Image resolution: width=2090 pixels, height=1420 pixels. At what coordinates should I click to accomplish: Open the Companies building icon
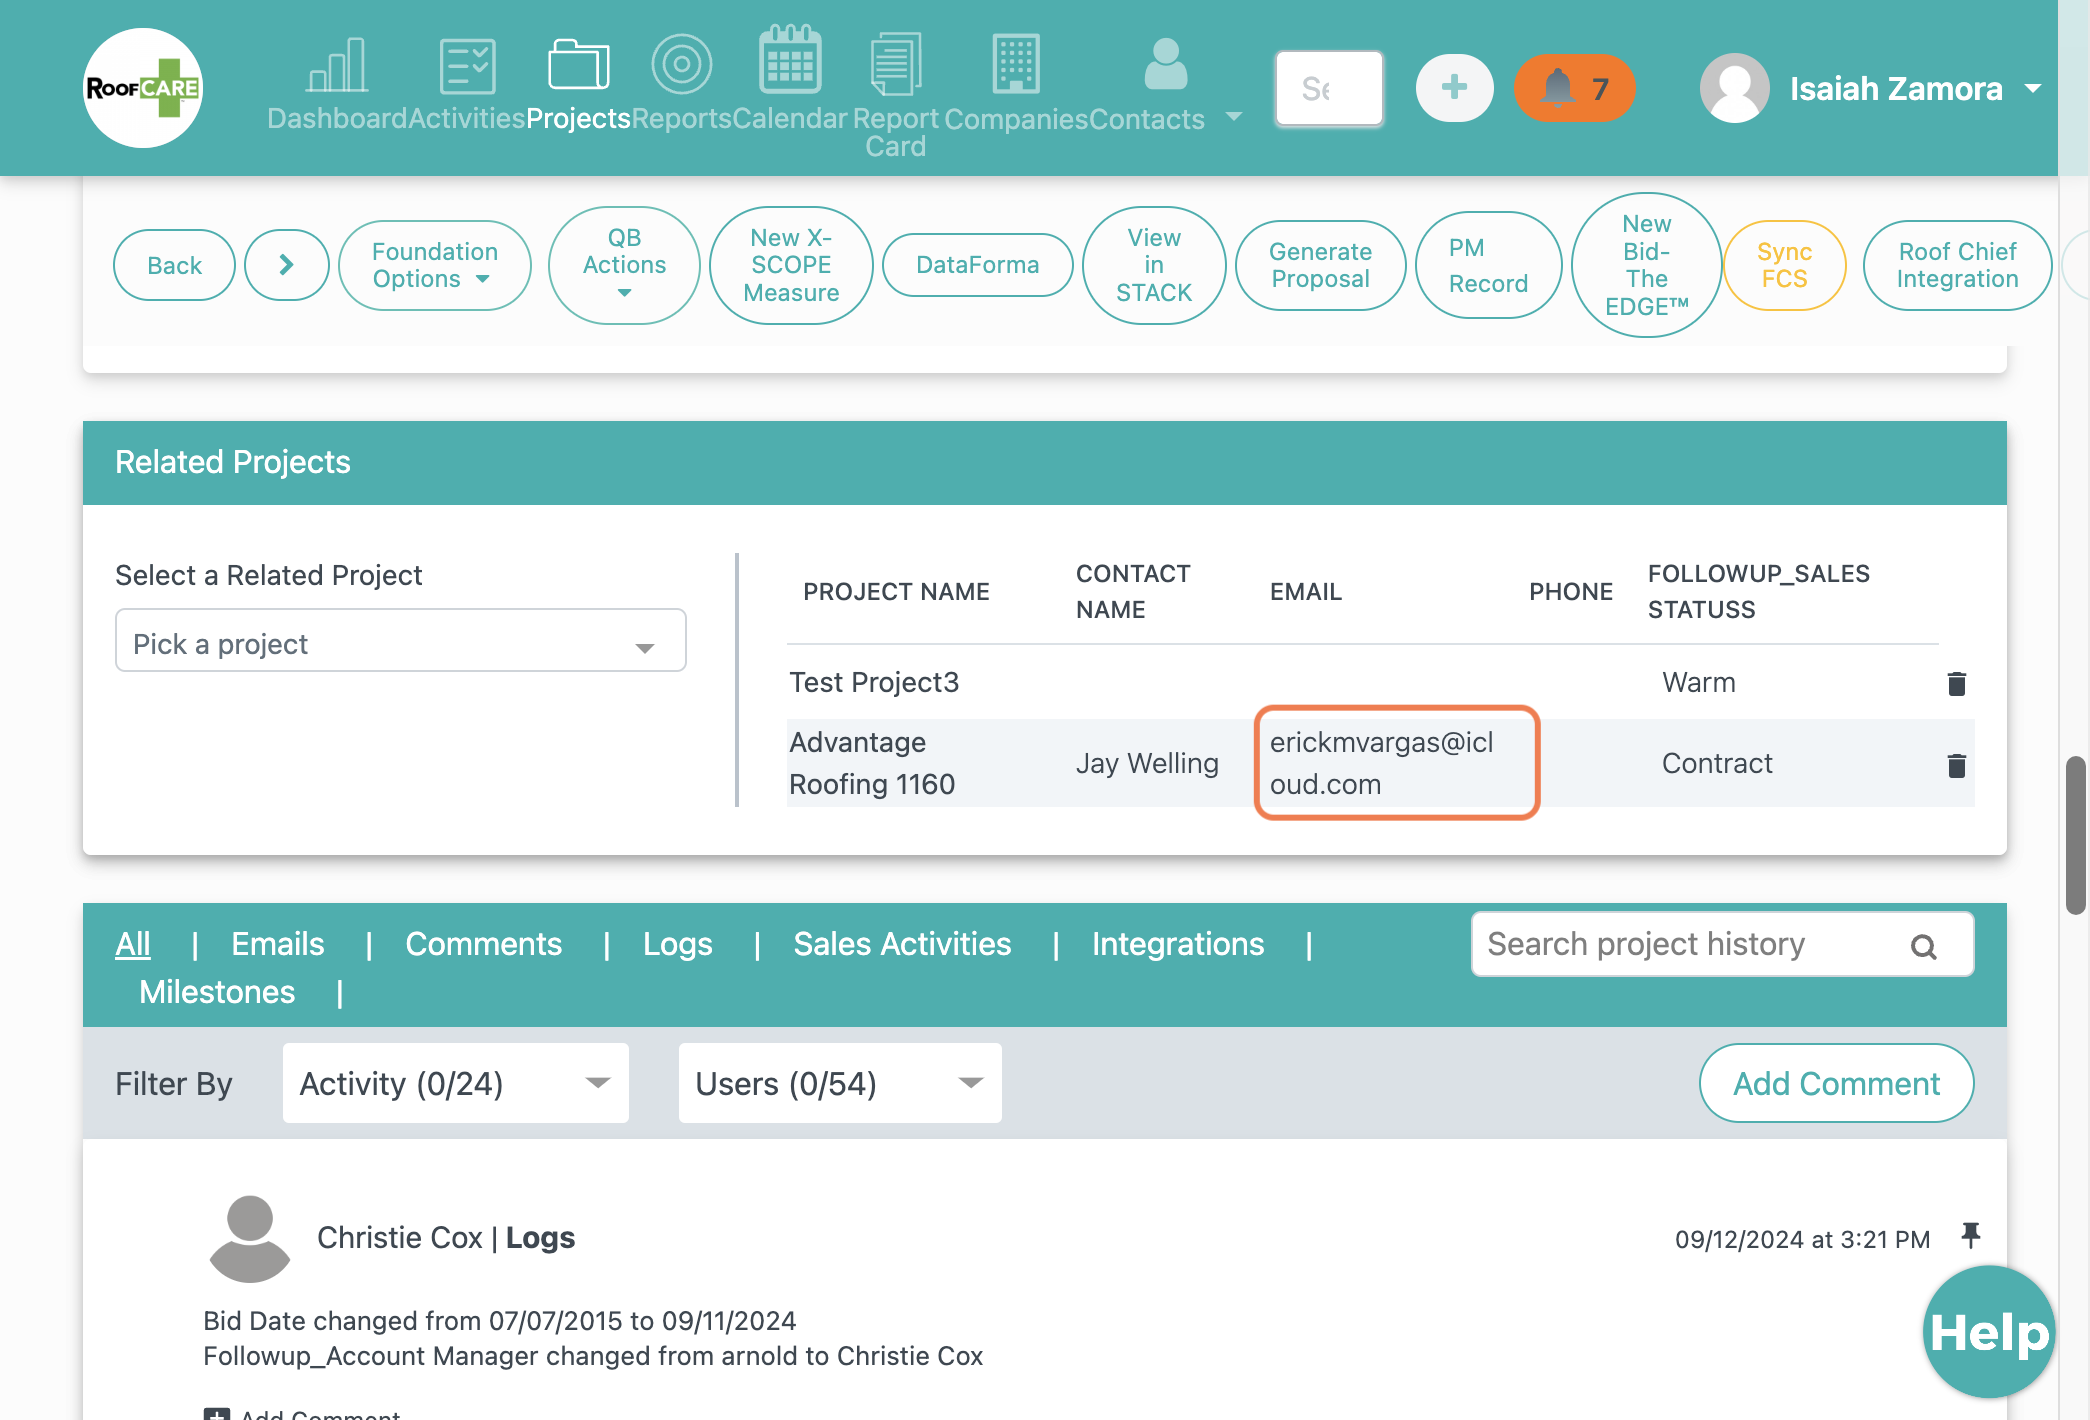point(1016,64)
